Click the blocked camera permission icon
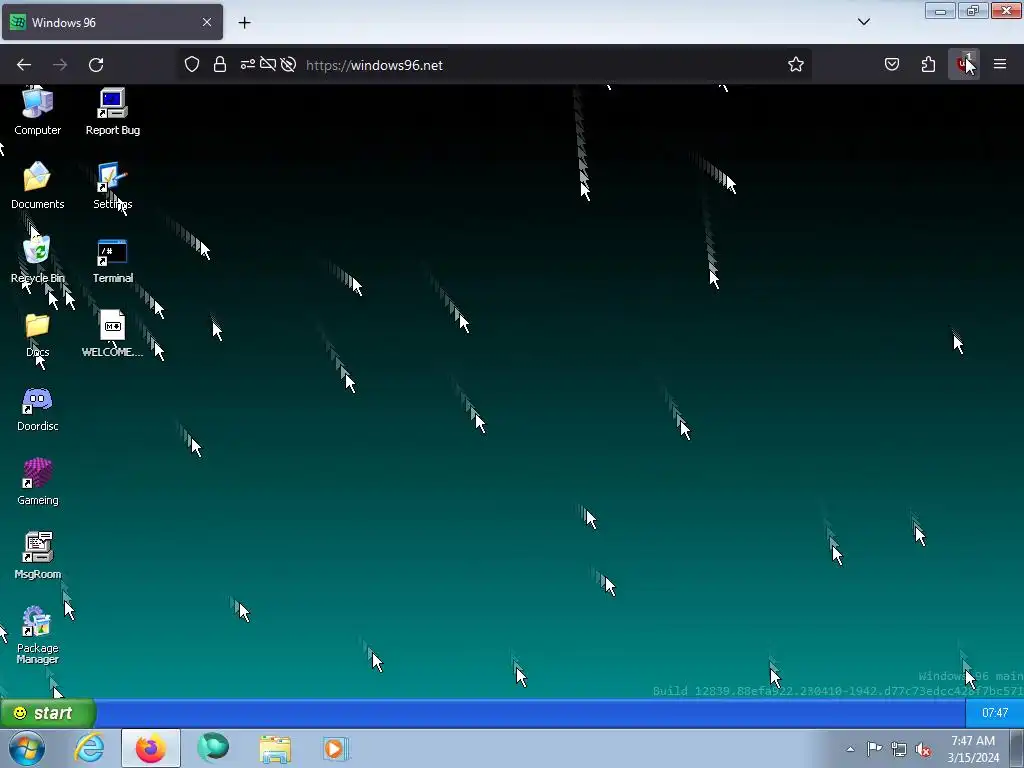The width and height of the screenshot is (1024, 768). [x=268, y=65]
